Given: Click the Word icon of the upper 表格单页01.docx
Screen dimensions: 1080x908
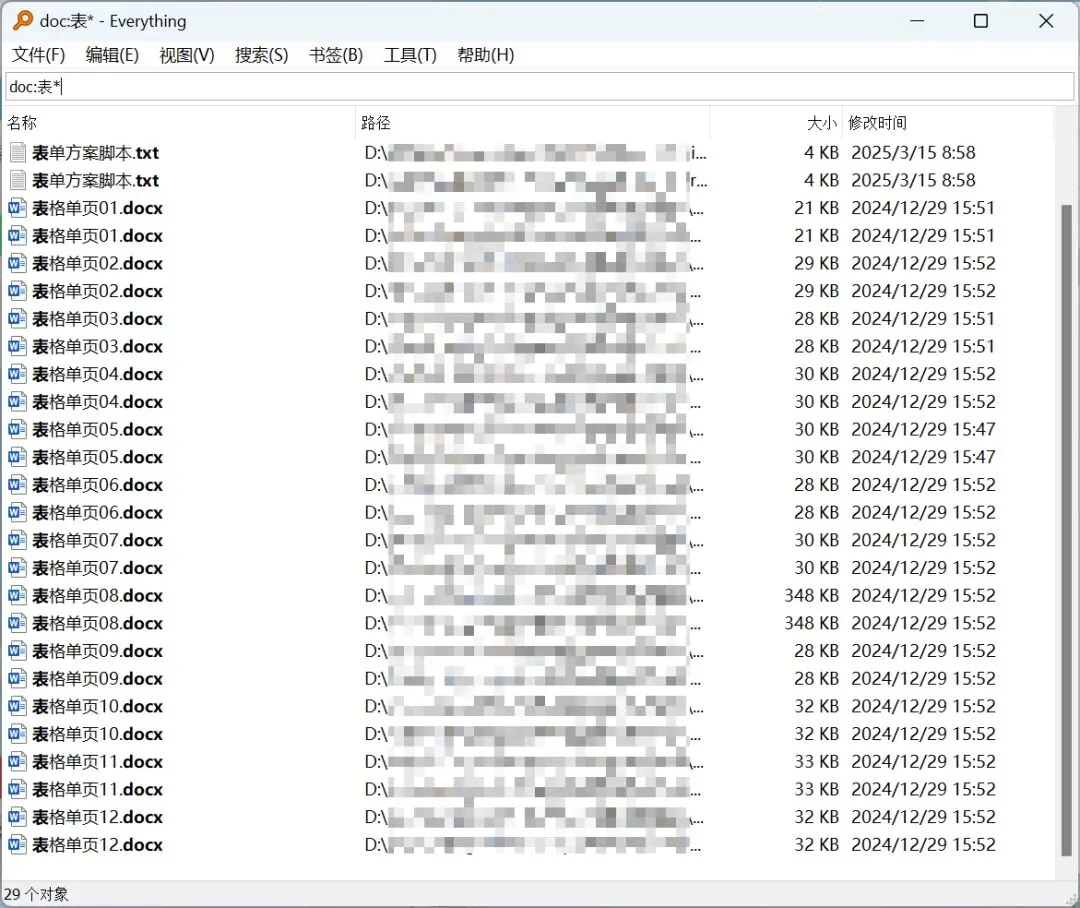Looking at the screenshot, I should pos(17,207).
